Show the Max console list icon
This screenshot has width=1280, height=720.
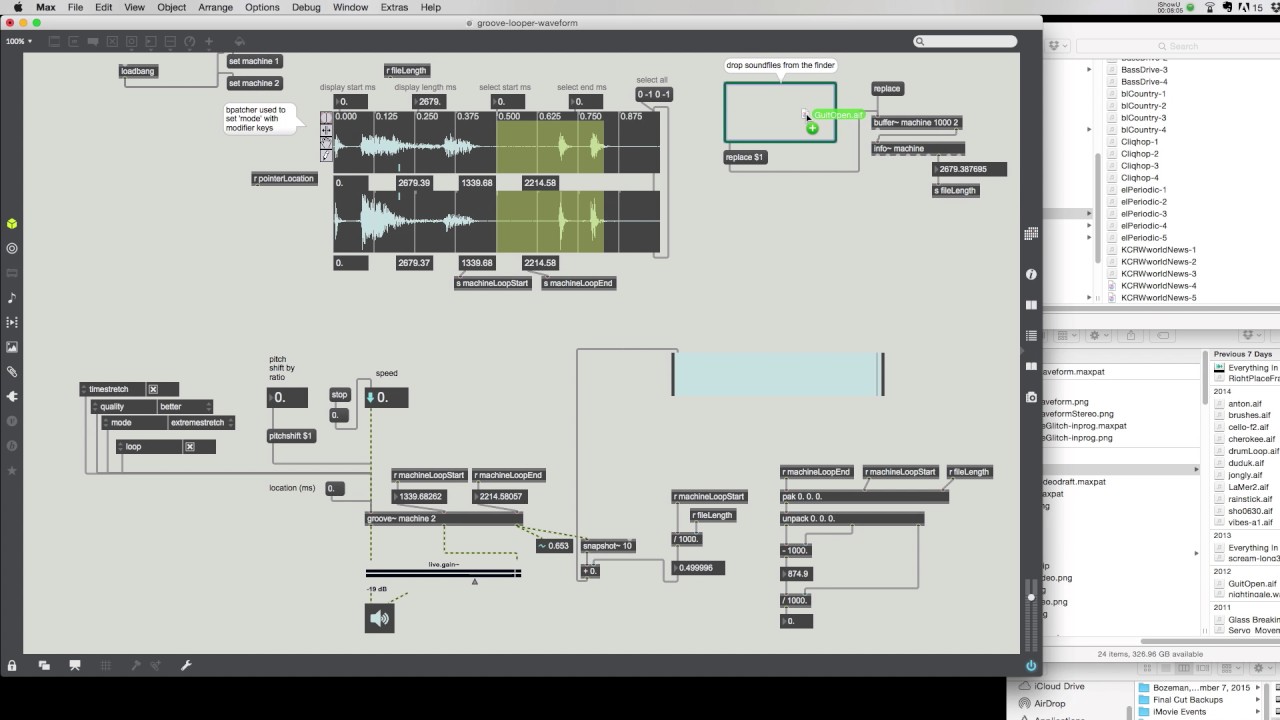(x=1031, y=336)
